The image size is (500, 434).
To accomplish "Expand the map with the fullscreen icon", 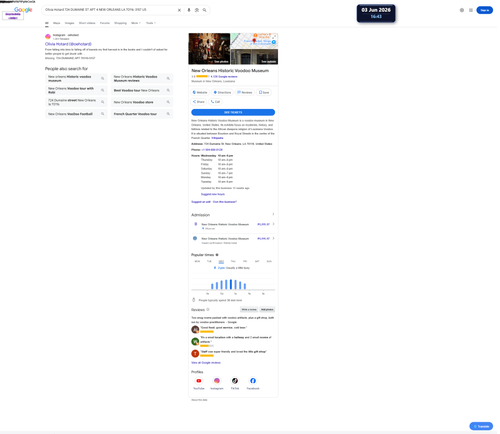I will 275,36.
